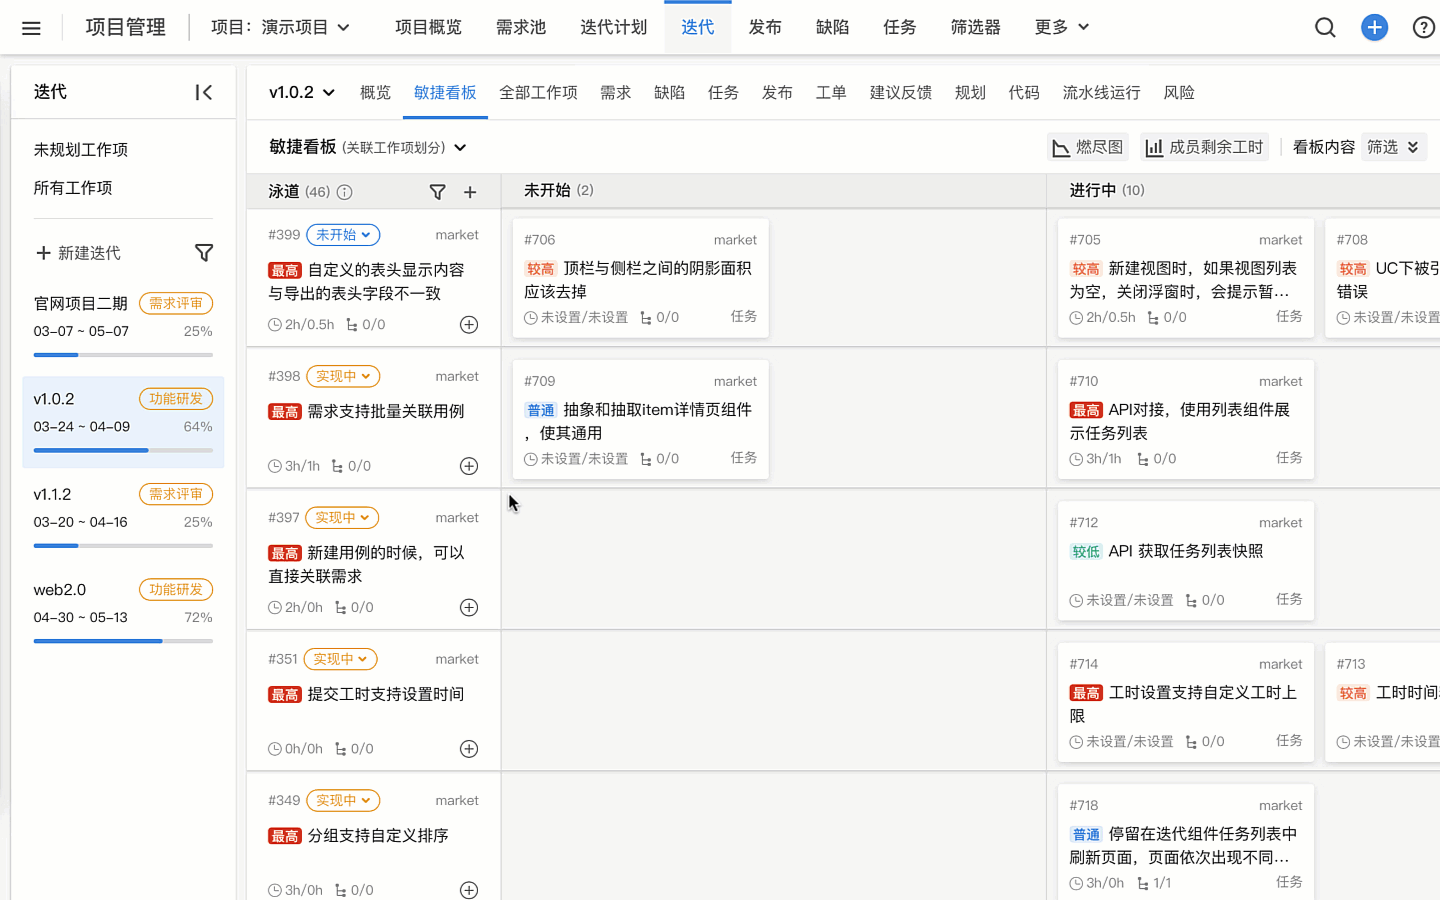Select iteration 官网项目二期
1440x900 pixels.
pos(123,326)
